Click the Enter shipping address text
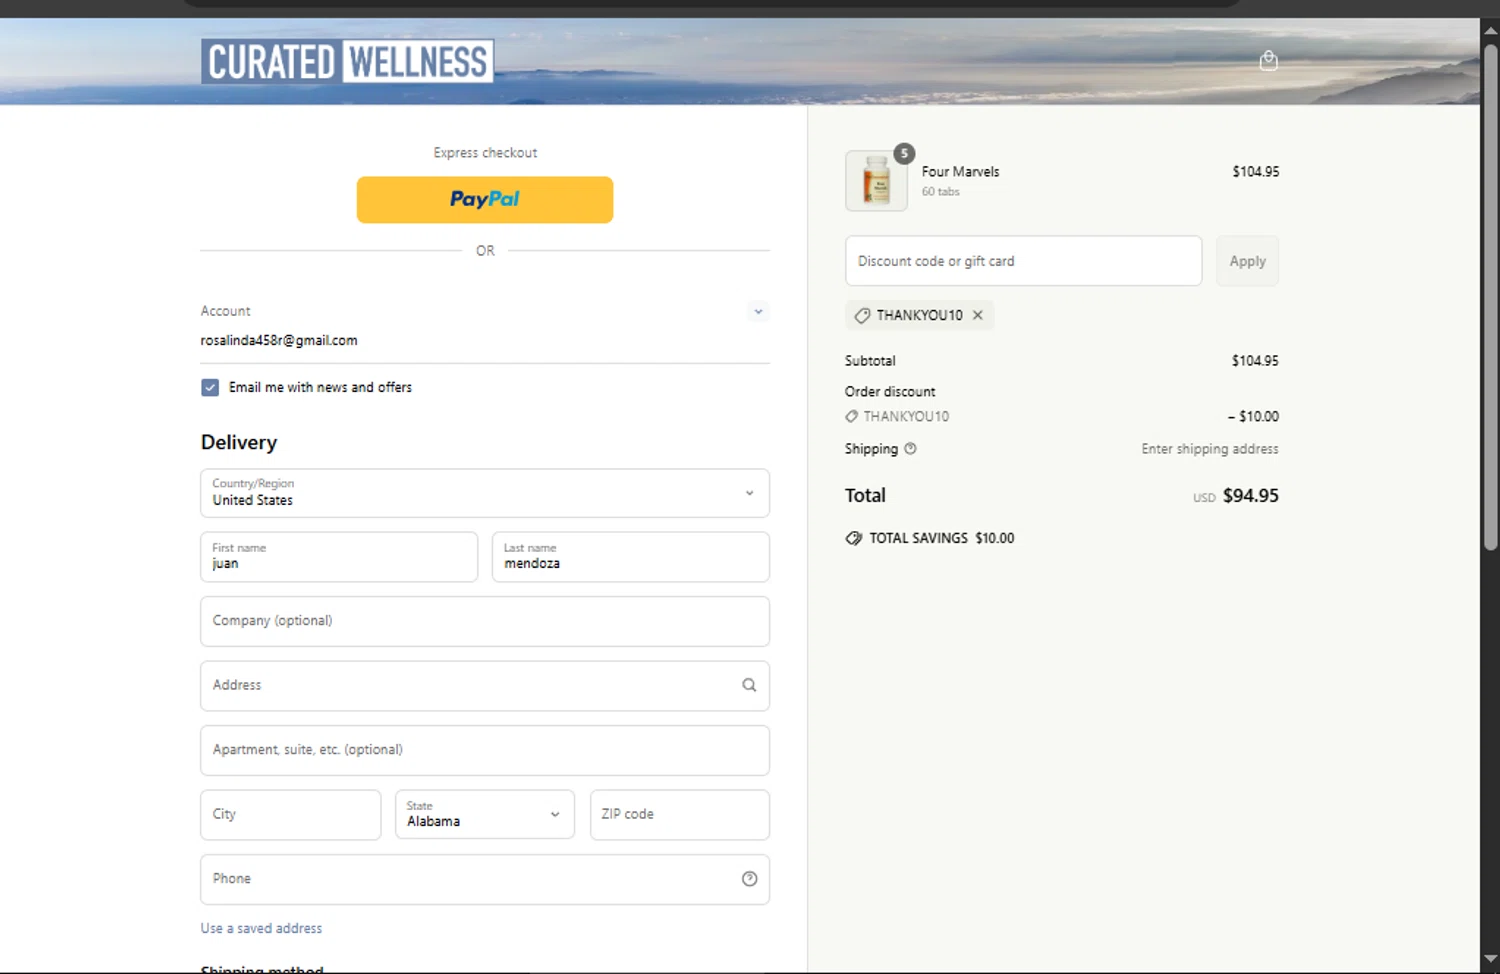The width and height of the screenshot is (1500, 974). pyautogui.click(x=1210, y=449)
